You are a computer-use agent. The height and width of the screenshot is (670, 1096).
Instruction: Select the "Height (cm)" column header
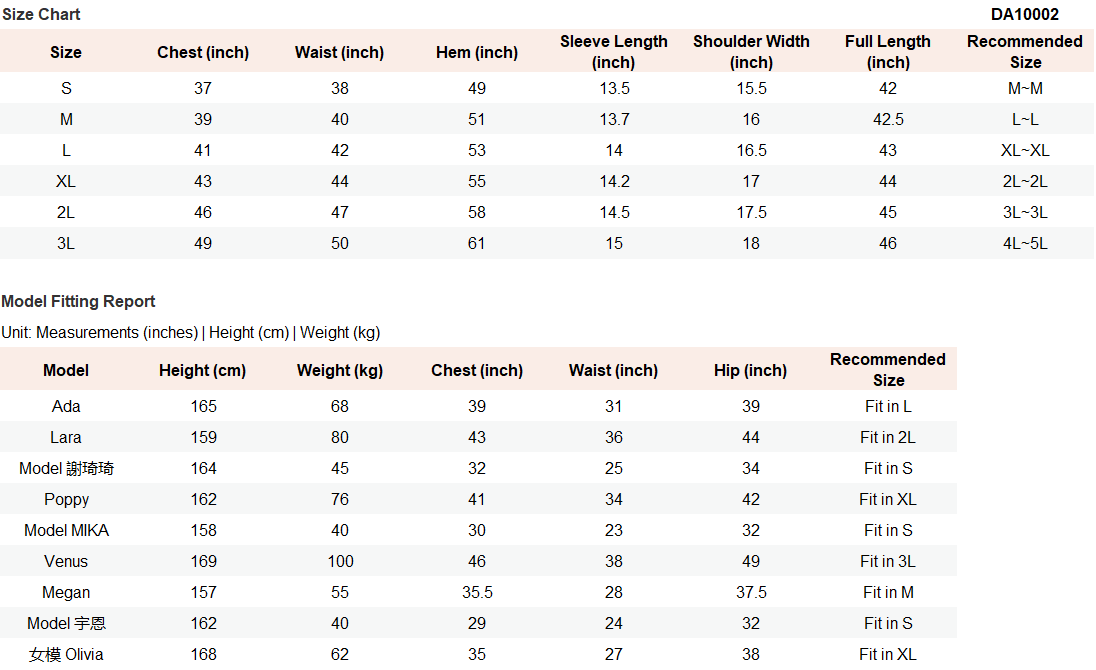tap(203, 371)
